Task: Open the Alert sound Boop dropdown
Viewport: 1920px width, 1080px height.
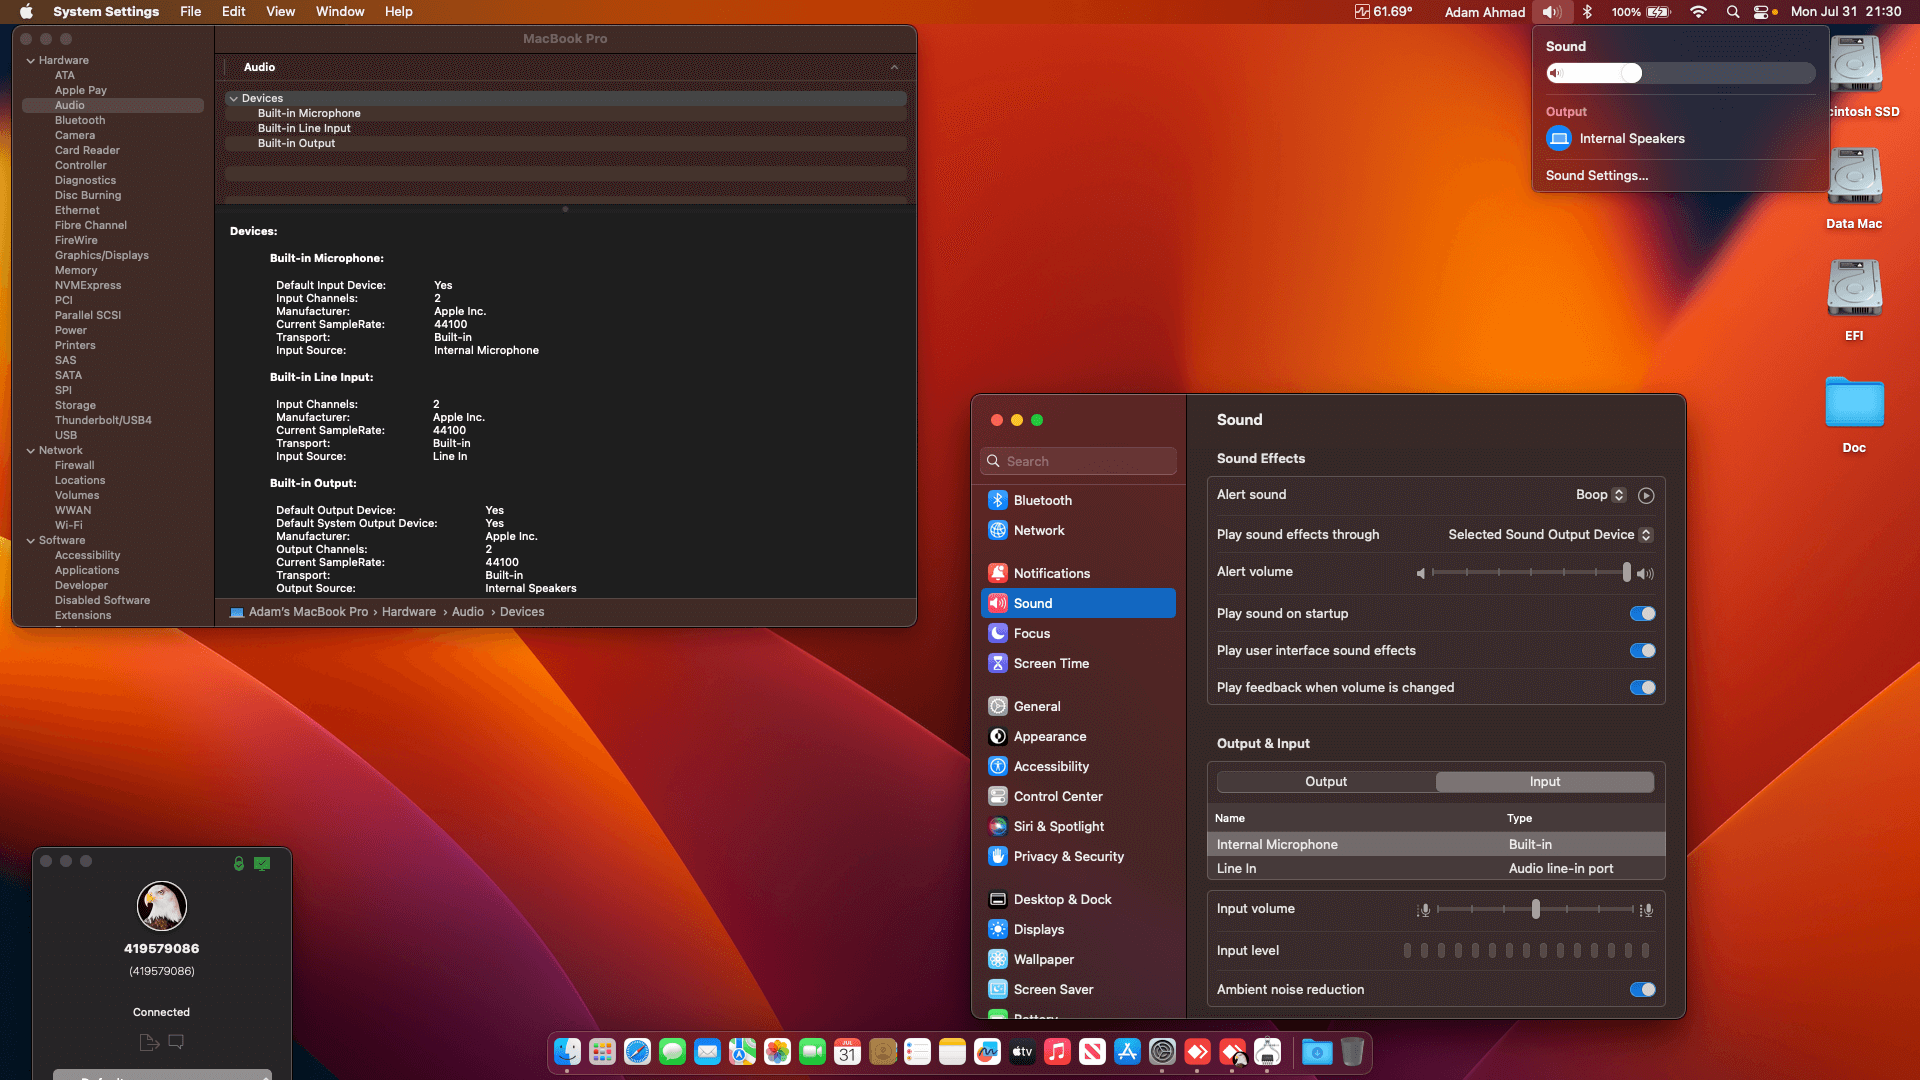Action: click(x=1600, y=495)
